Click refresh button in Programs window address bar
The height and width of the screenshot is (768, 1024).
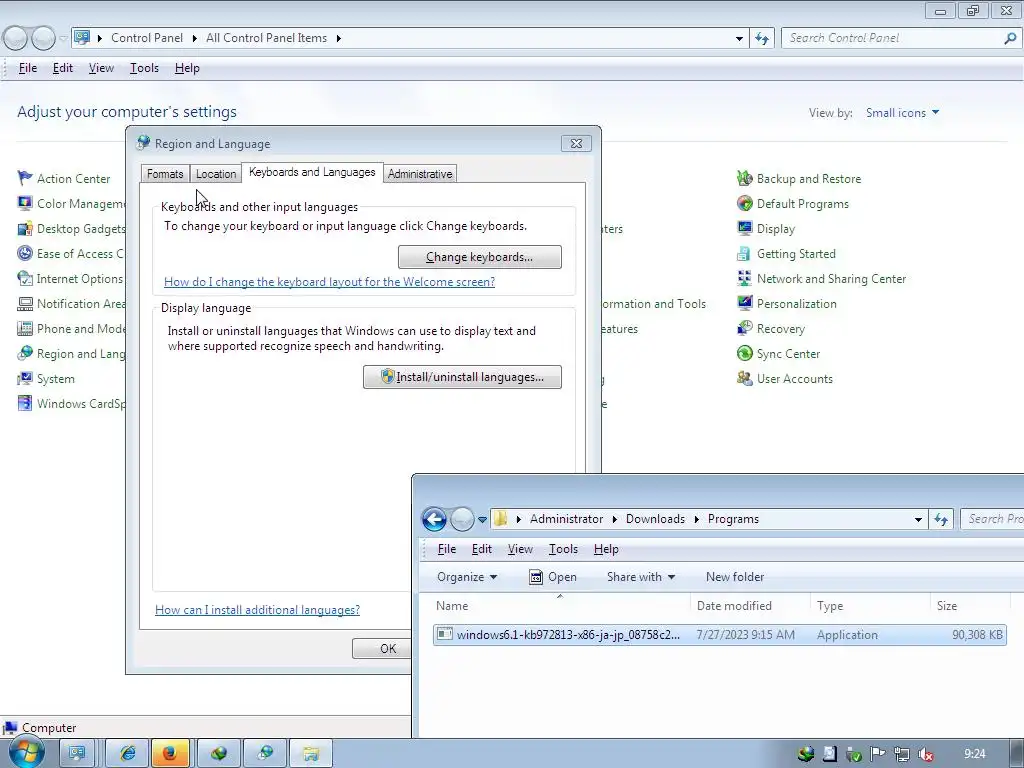coord(941,519)
